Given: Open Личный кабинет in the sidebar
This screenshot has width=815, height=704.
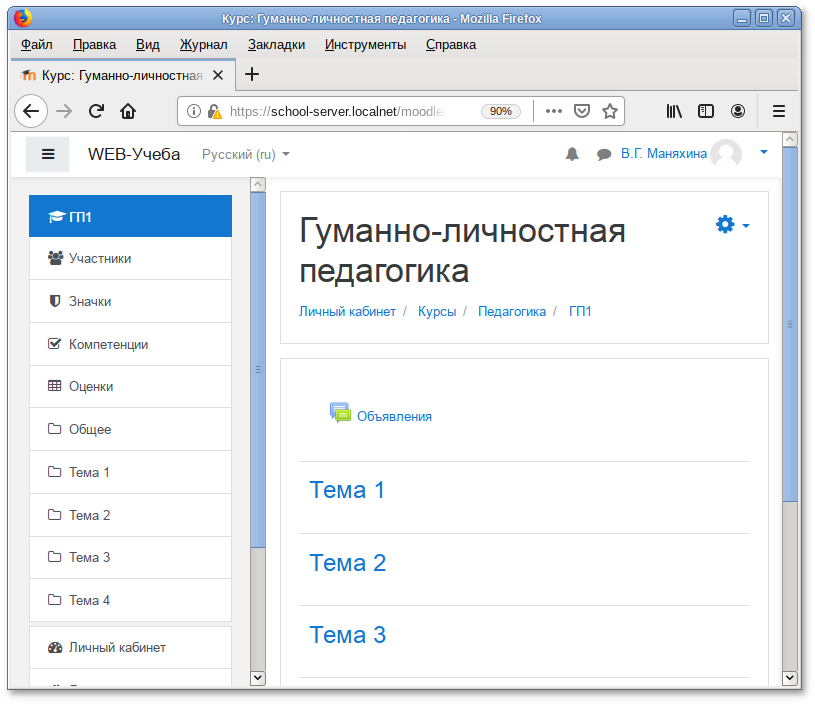Looking at the screenshot, I should [130, 647].
